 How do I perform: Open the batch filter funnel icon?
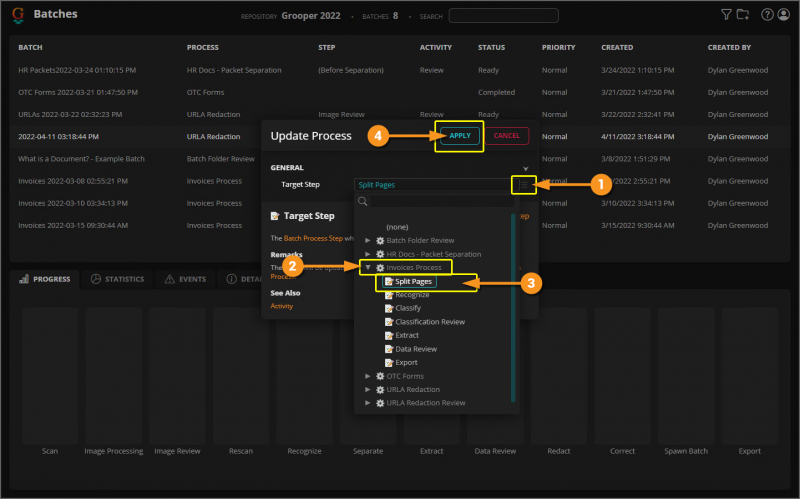[x=726, y=14]
